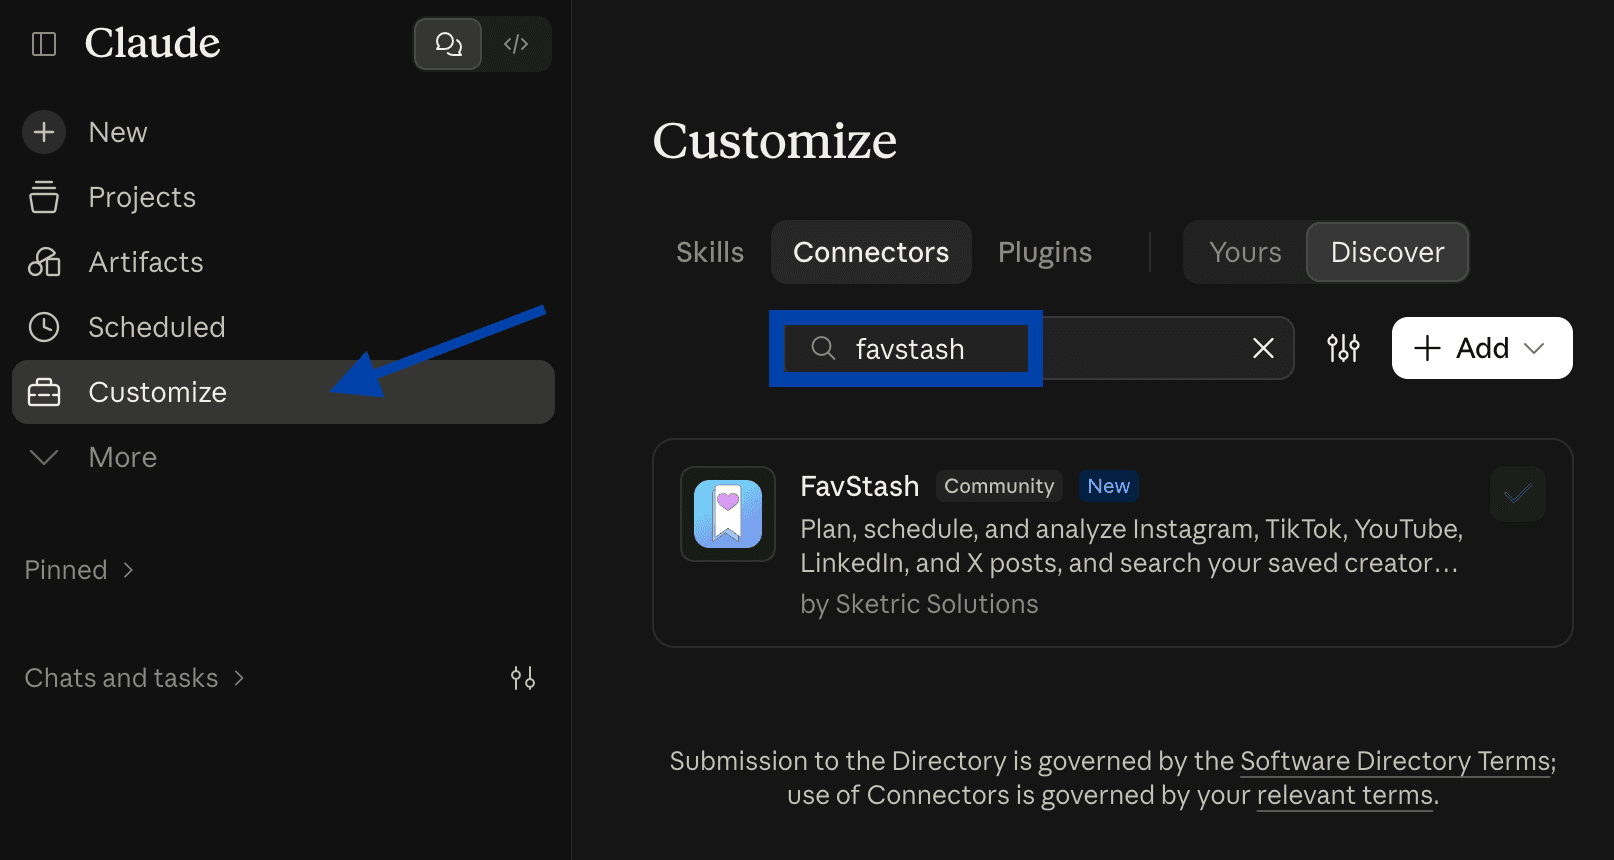Select Customize in the sidebar
Image resolution: width=1614 pixels, height=860 pixels.
tap(283, 392)
